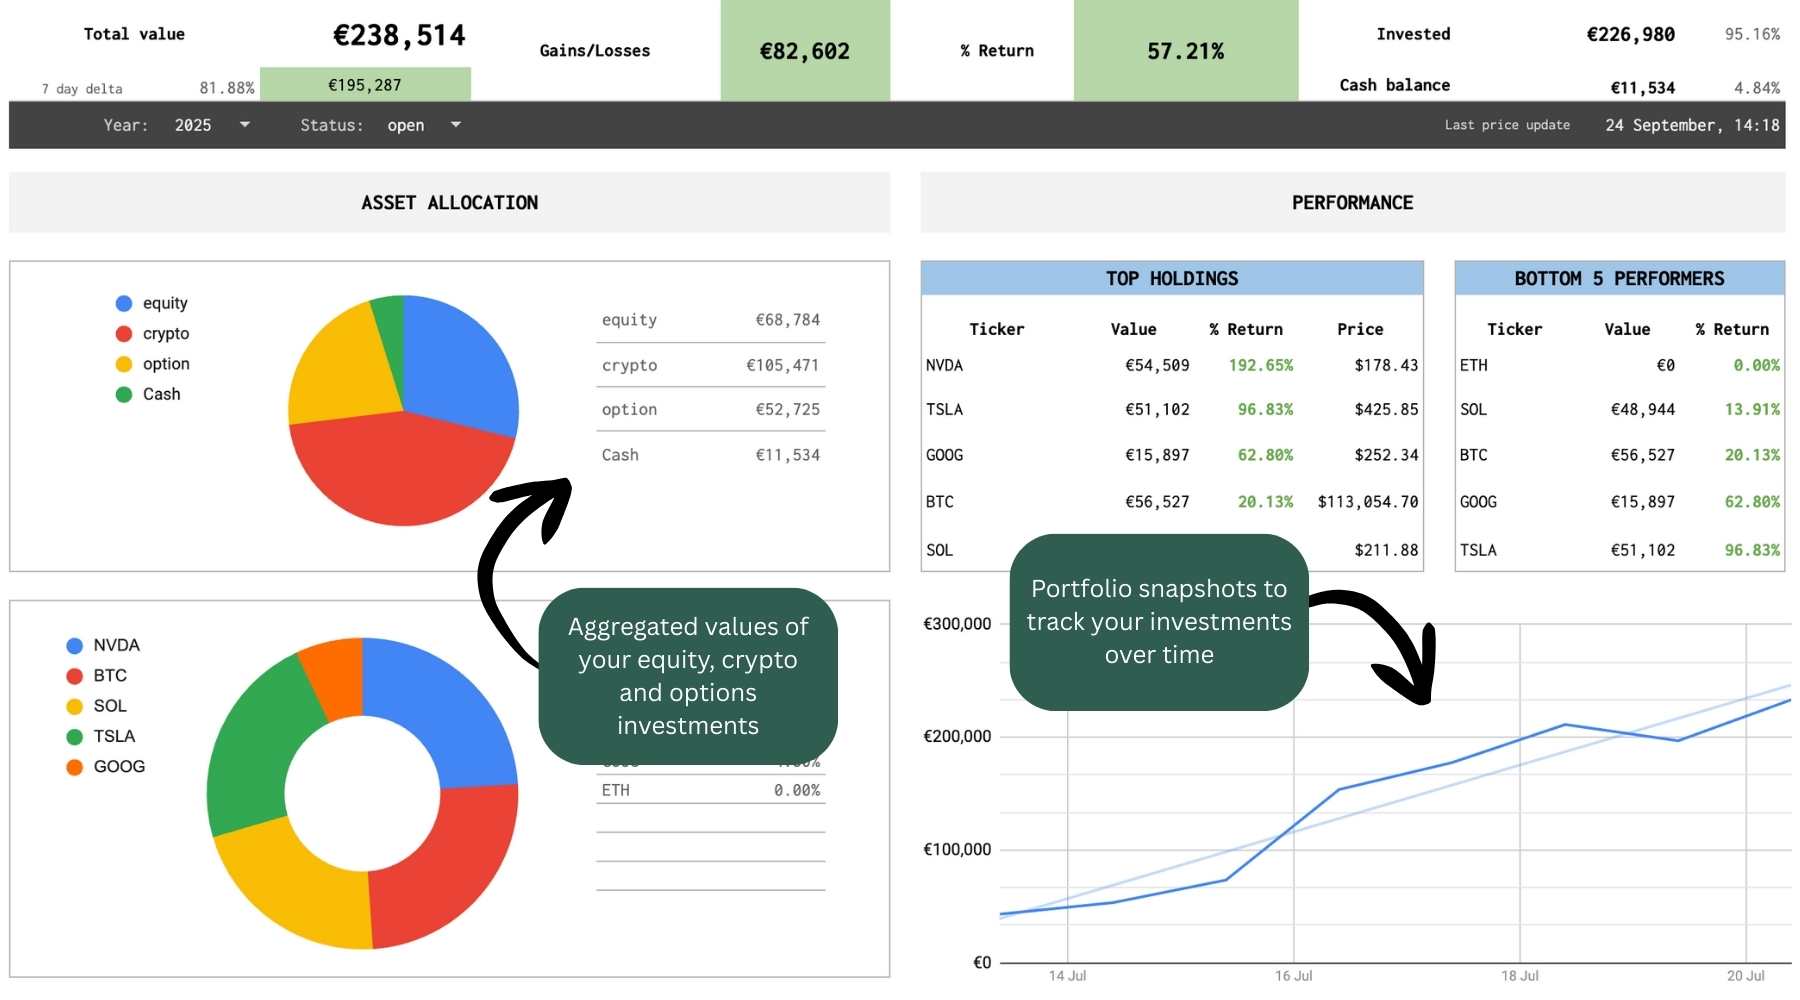
Task: Click the NVDA ticker in Top Holdings
Action: coord(944,366)
